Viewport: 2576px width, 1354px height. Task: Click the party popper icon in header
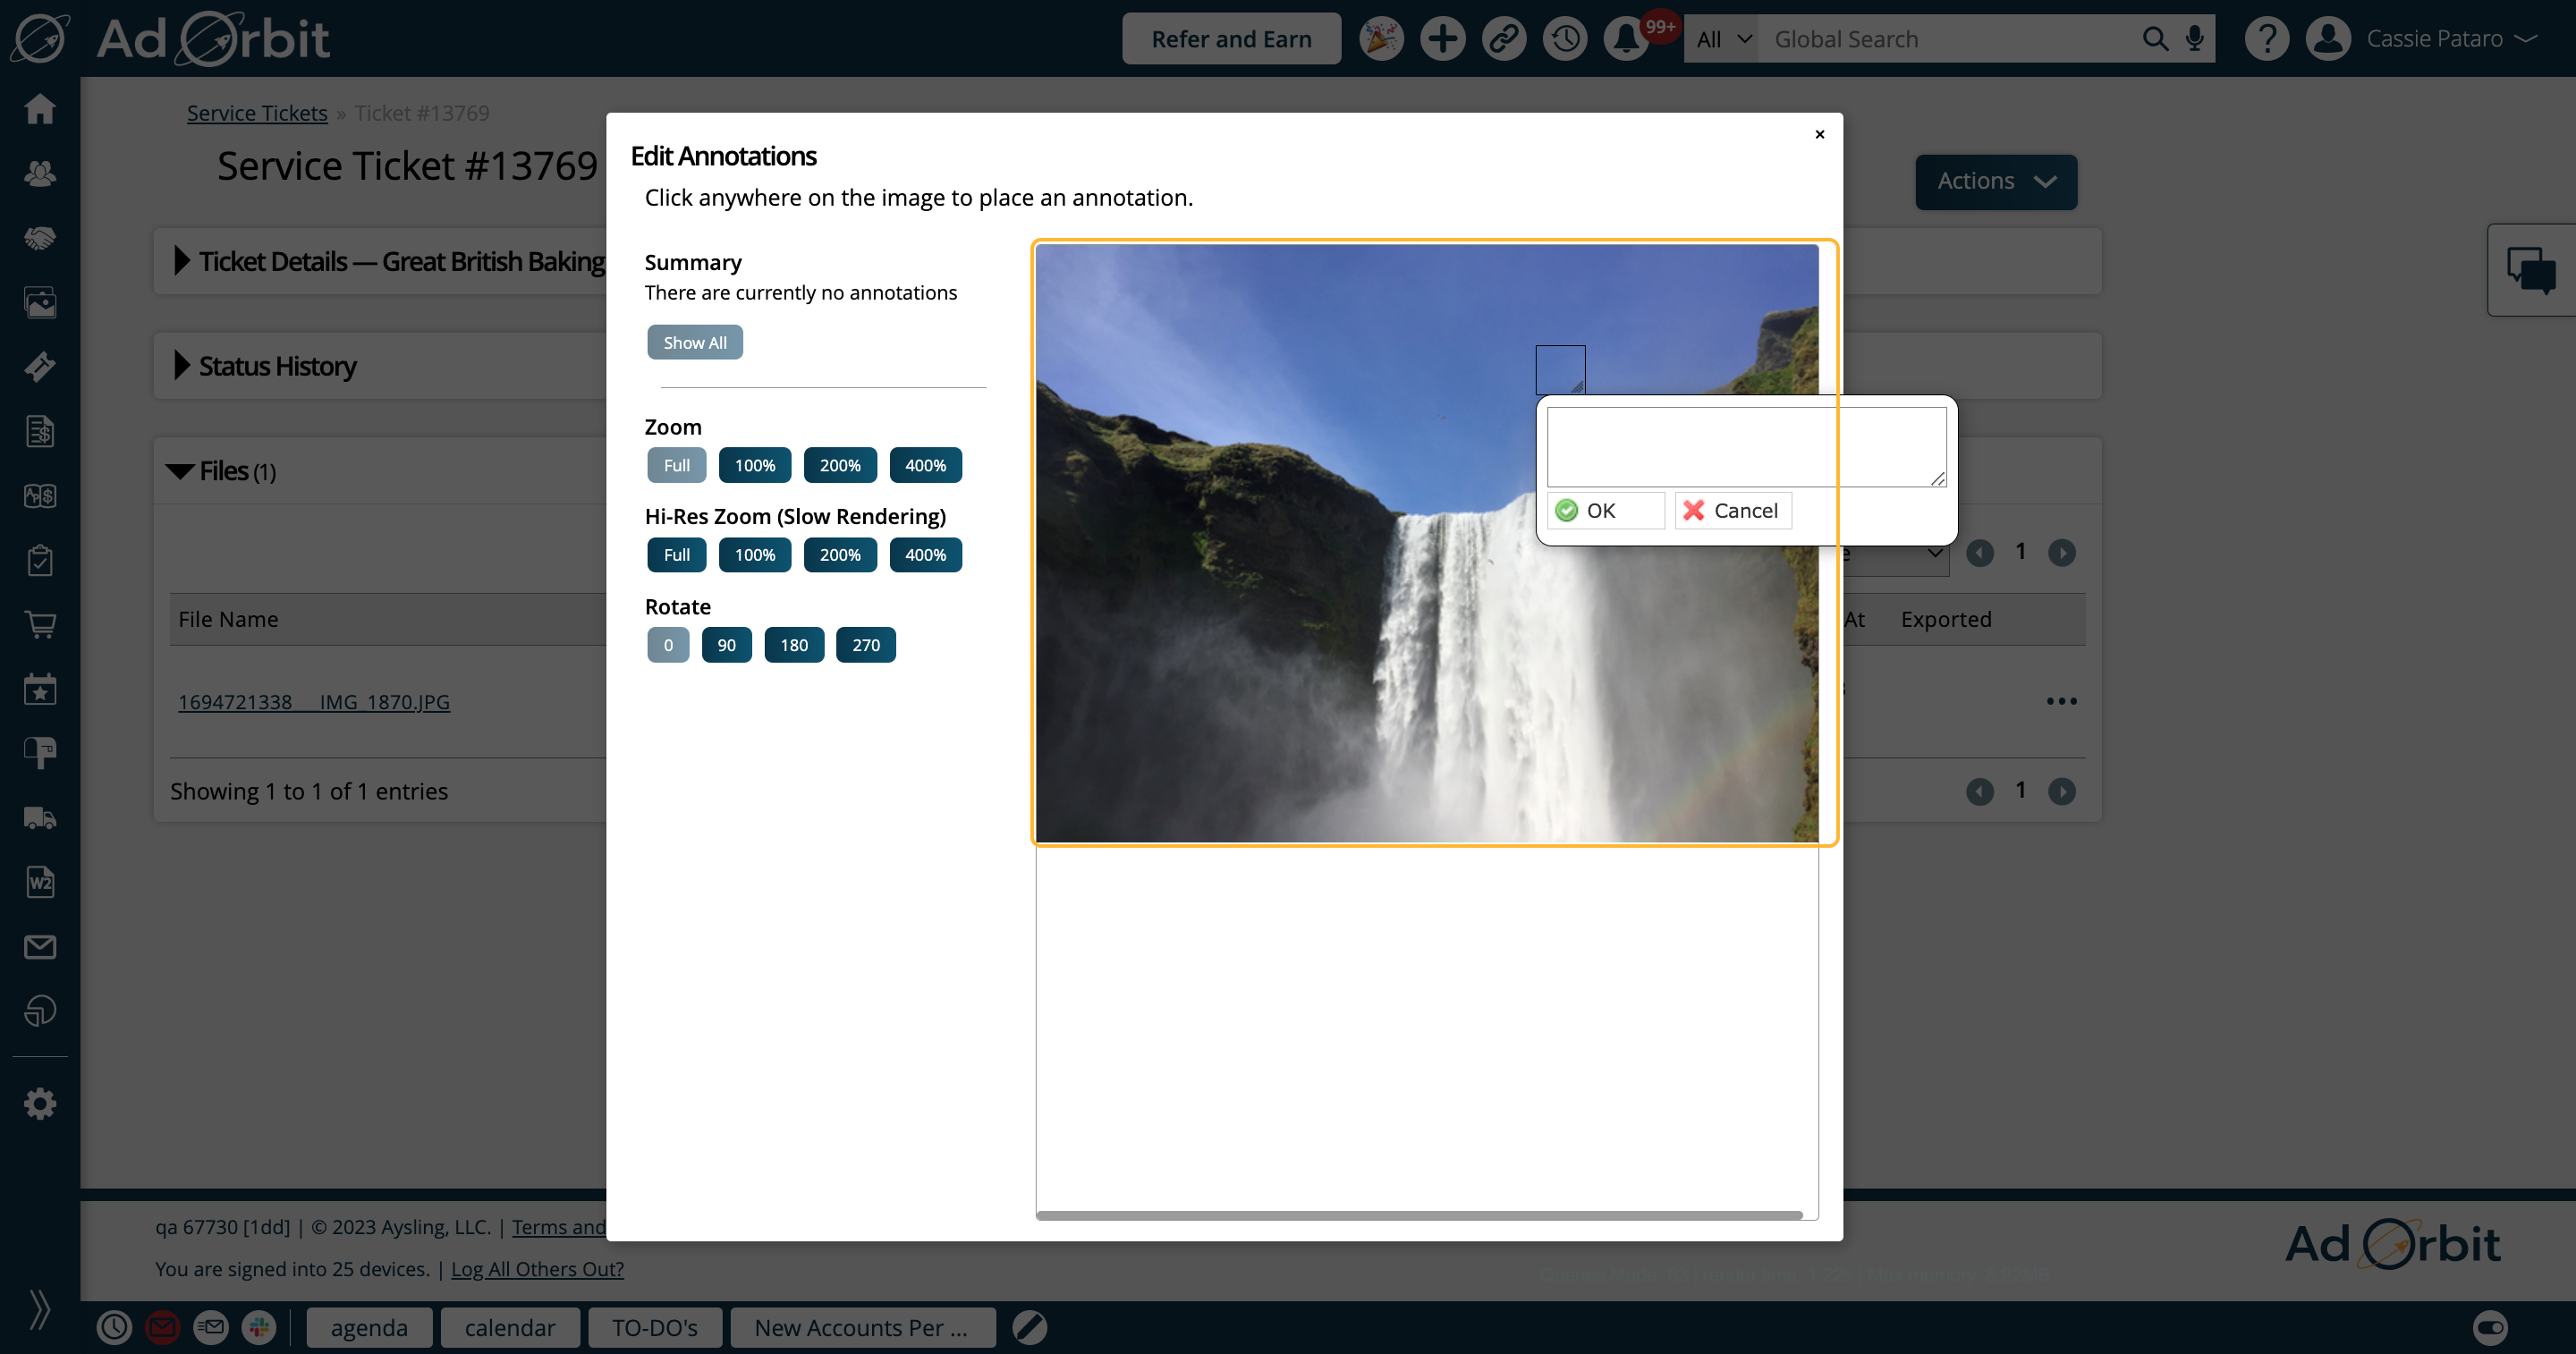point(1381,39)
